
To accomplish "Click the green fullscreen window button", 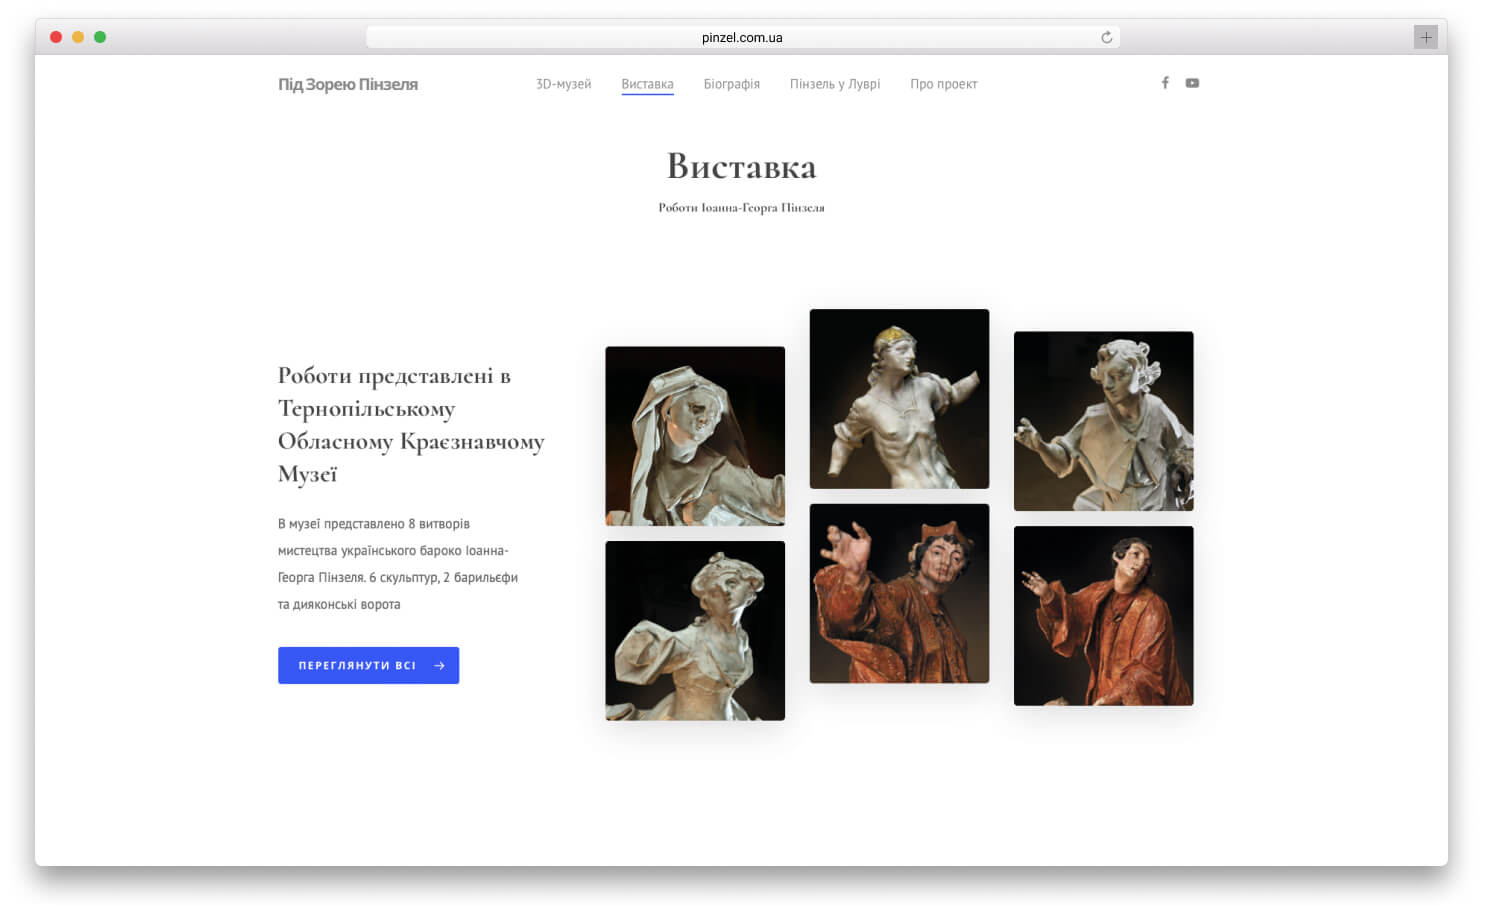I will click(x=100, y=37).
